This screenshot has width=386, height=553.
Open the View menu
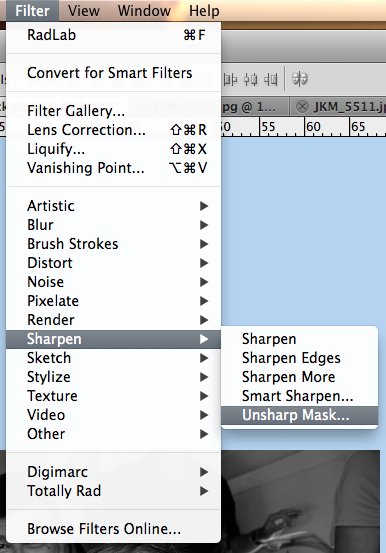(x=84, y=11)
